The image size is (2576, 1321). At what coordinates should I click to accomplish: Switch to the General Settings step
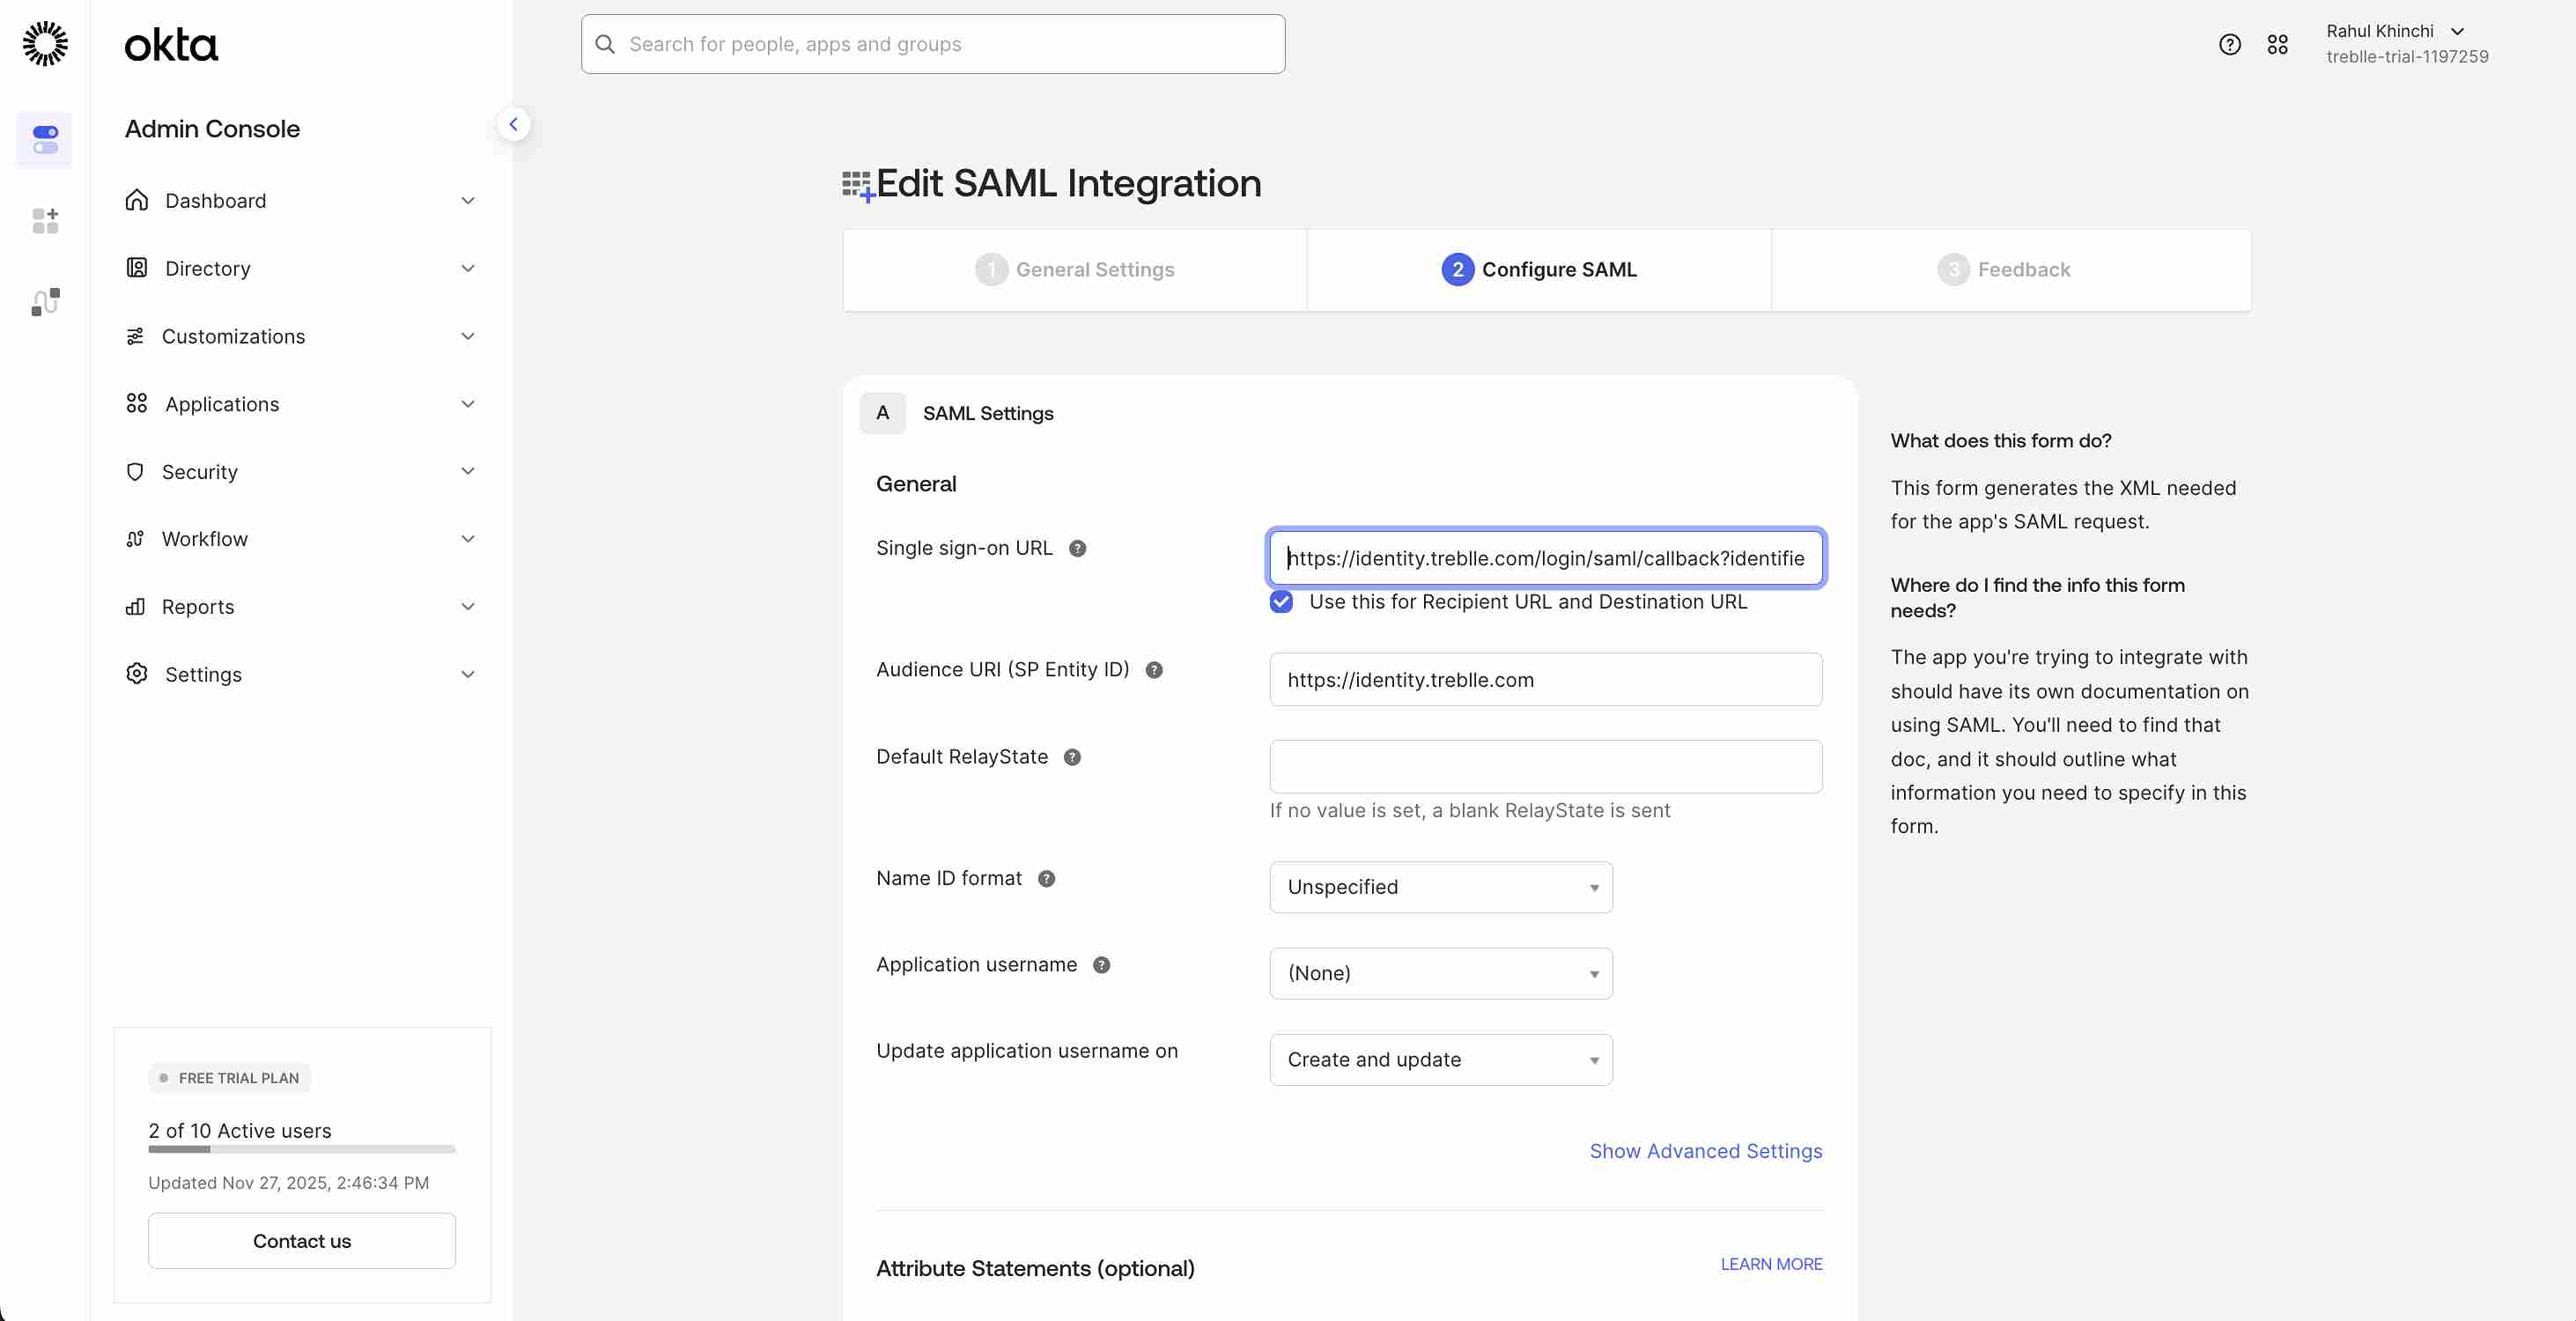click(x=1075, y=269)
